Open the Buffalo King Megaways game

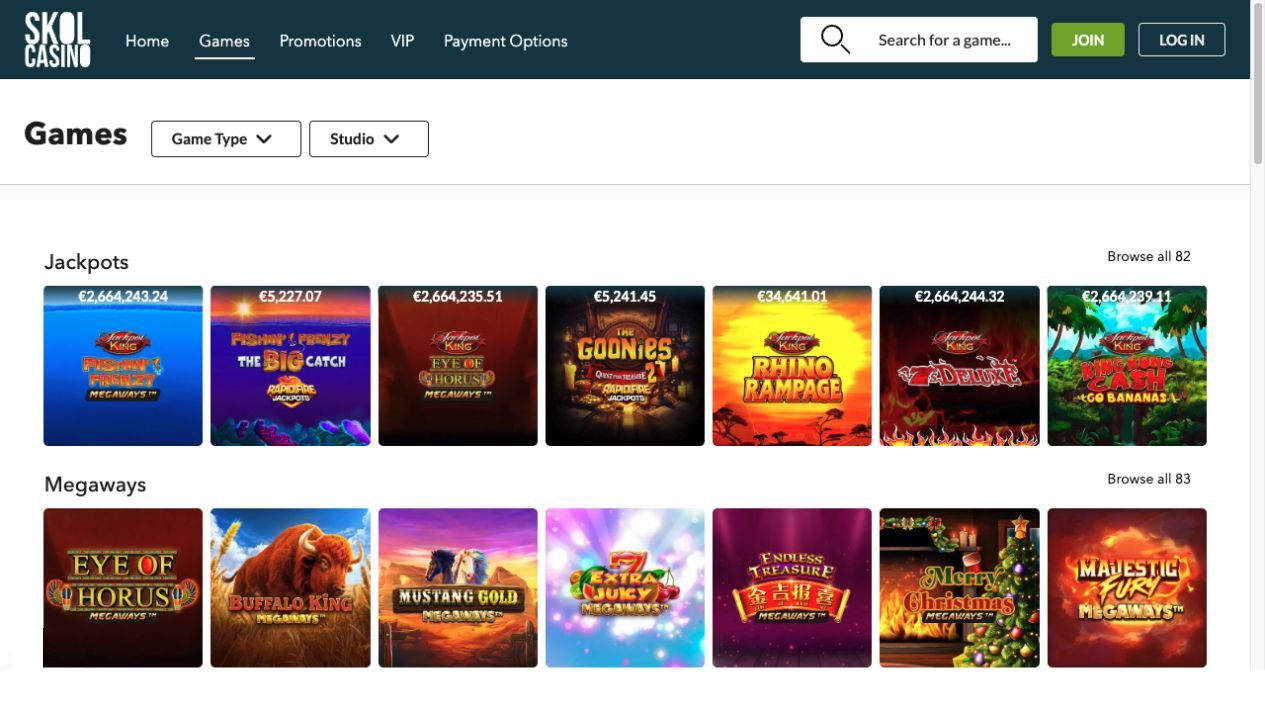(x=290, y=588)
